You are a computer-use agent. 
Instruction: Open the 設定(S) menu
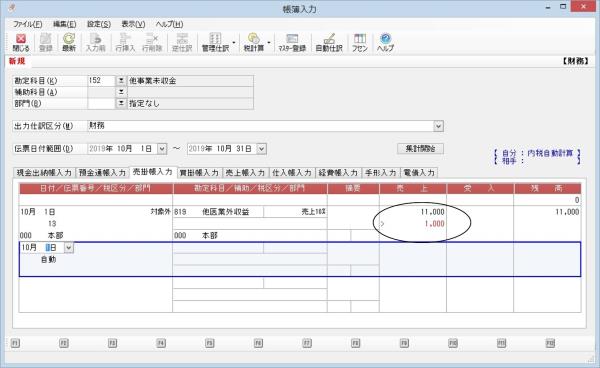99,24
